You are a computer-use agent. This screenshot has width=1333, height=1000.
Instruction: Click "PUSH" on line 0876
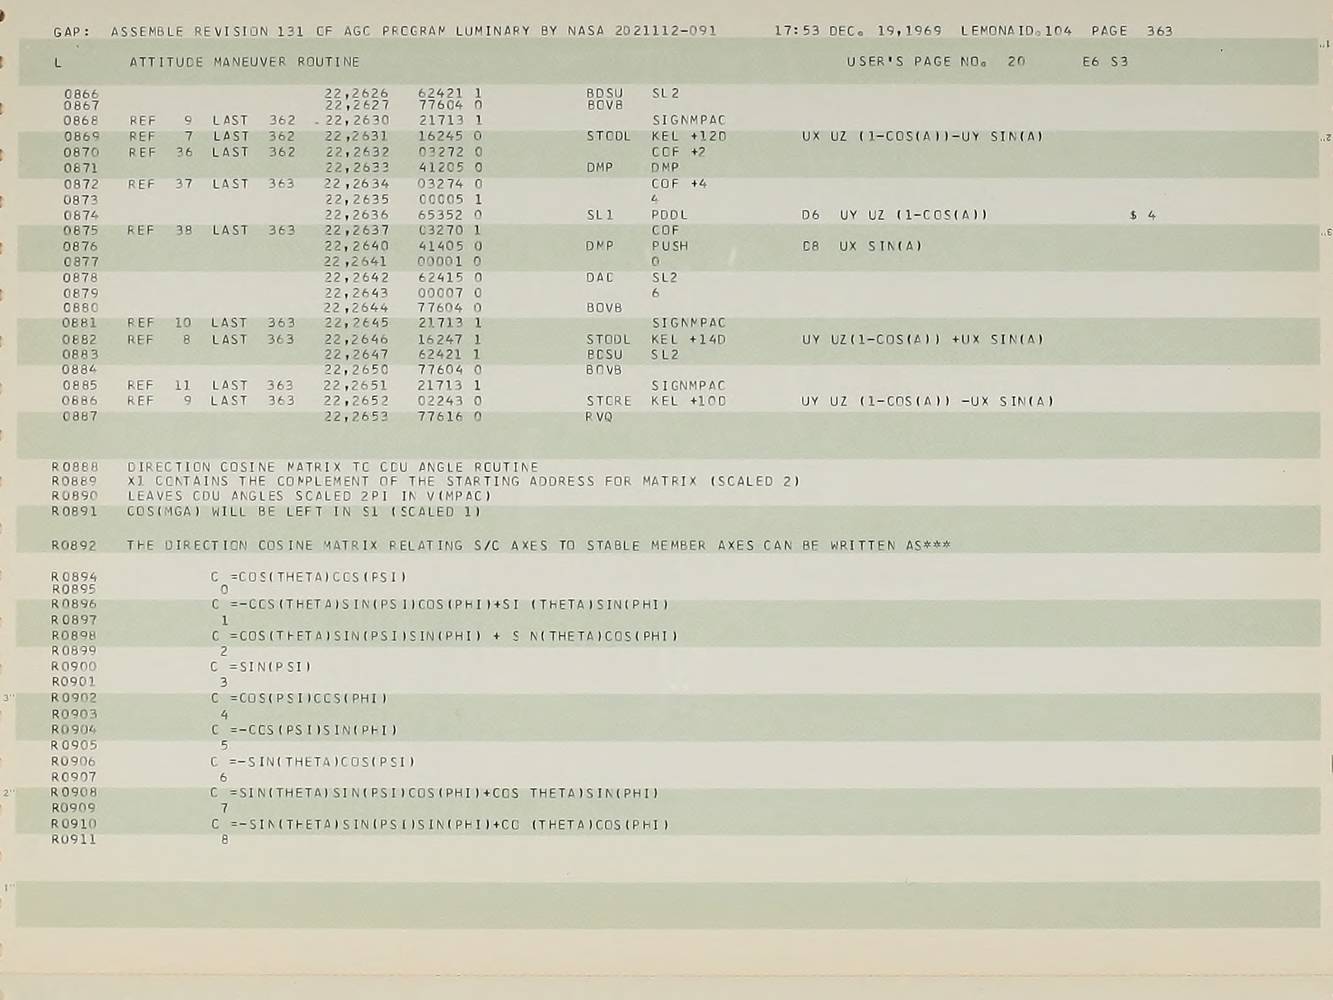coord(669,246)
